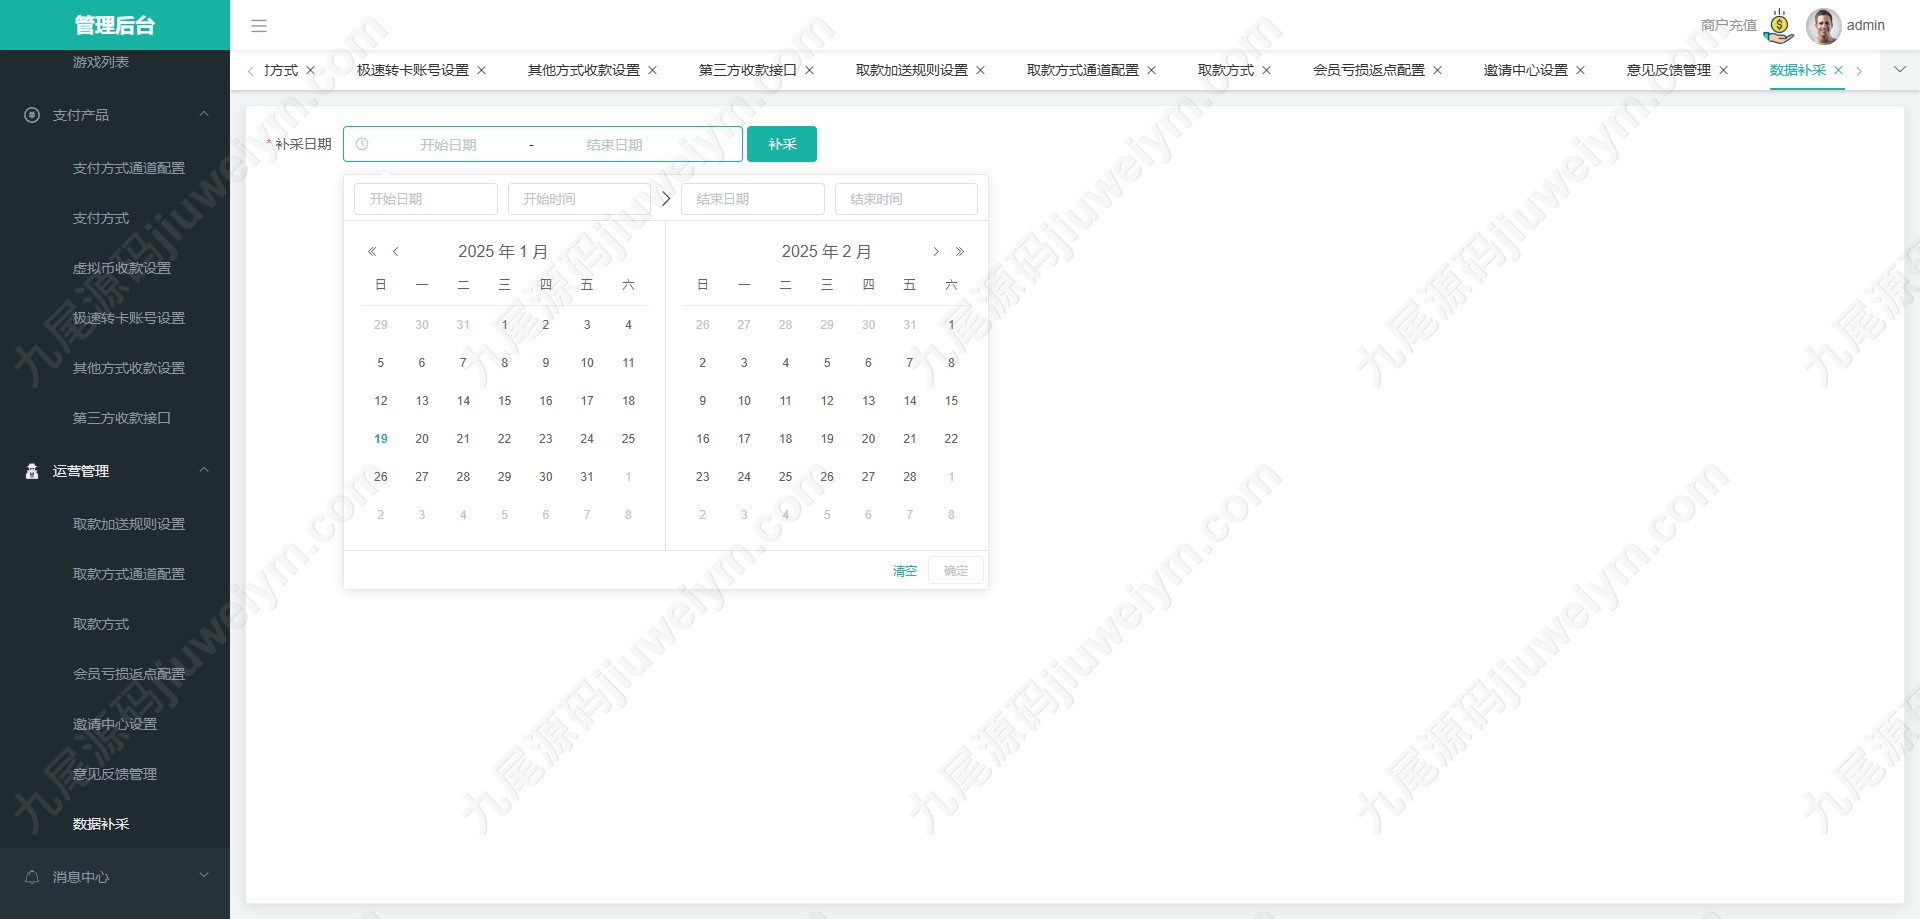This screenshot has height=919, width=1920.
Task: Open the tabs dropdown at far right
Action: [x=1900, y=70]
